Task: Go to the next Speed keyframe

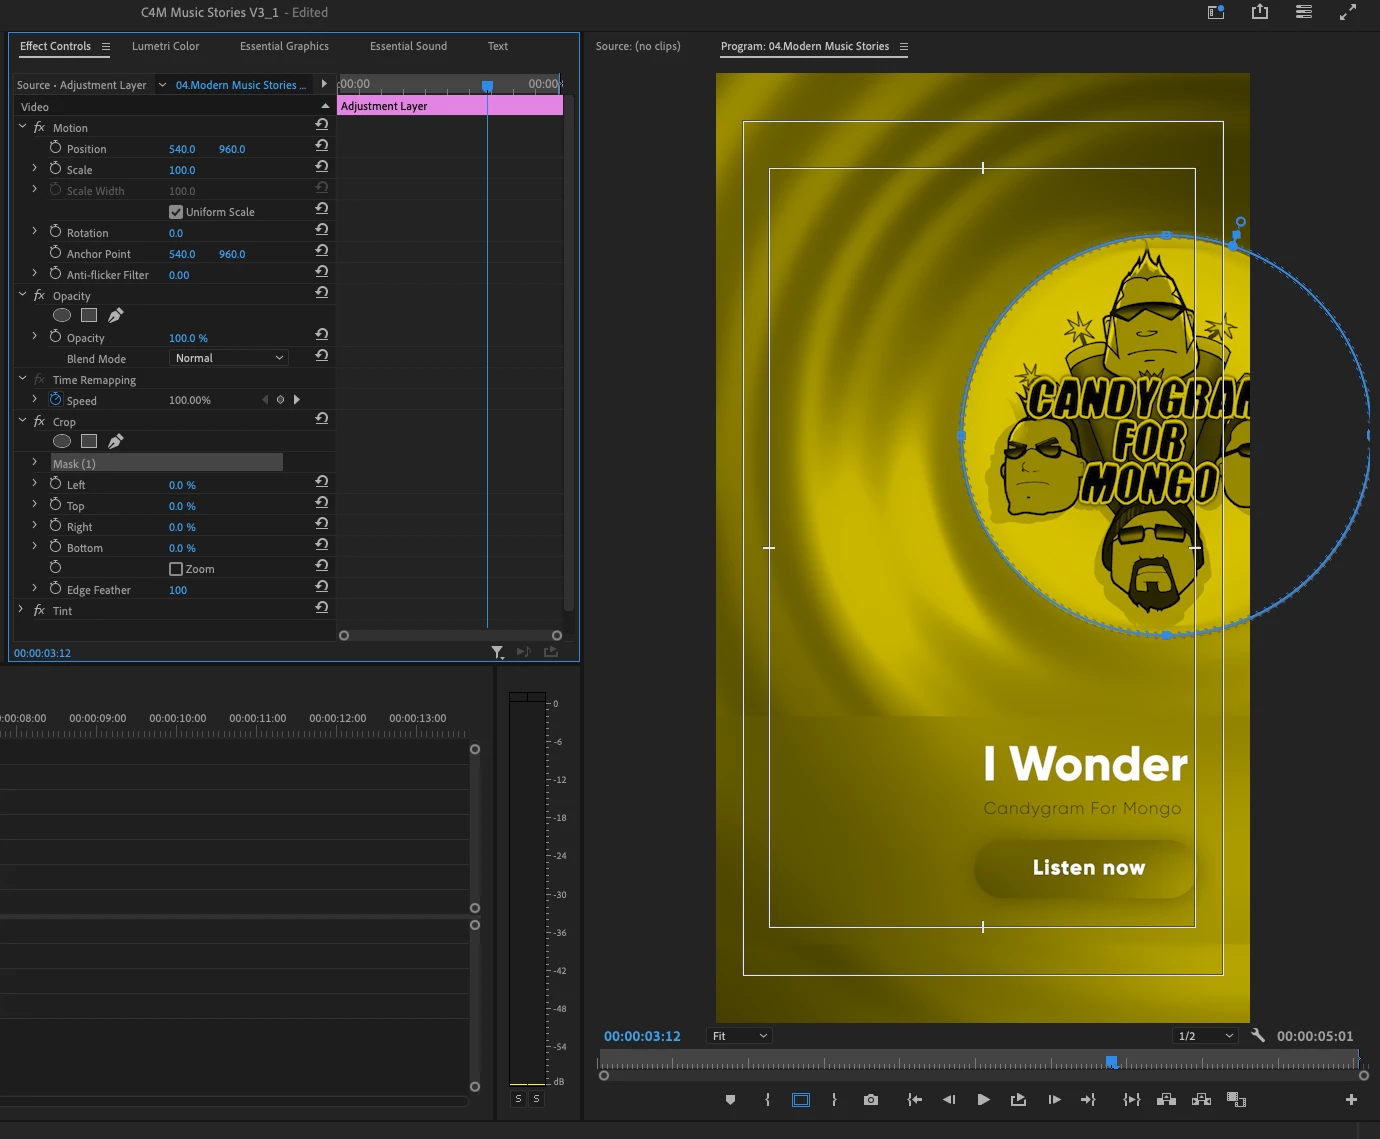Action: pos(297,400)
